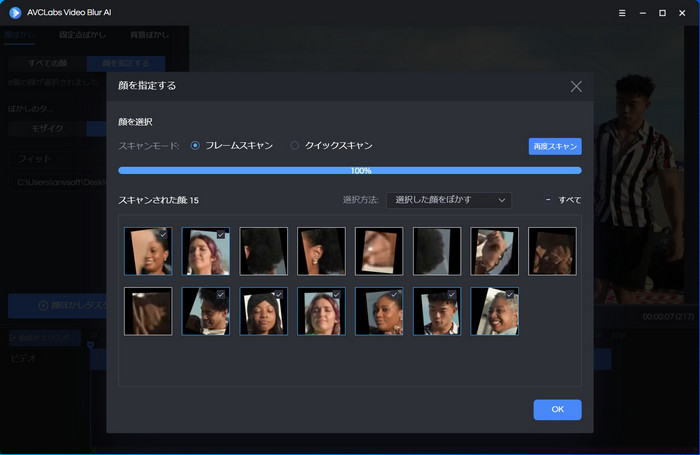700x455 pixels.
Task: Select hair silhouette beside gray-blue sky, no ear
Action: point(437,251)
